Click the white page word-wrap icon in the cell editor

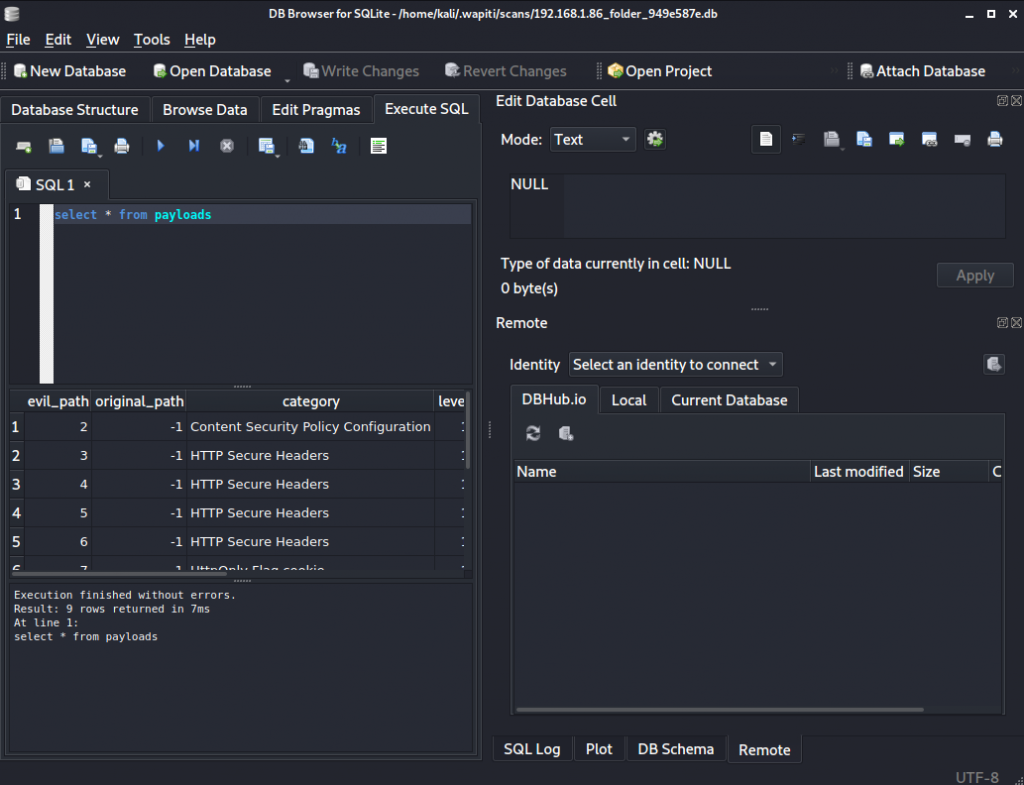click(766, 139)
